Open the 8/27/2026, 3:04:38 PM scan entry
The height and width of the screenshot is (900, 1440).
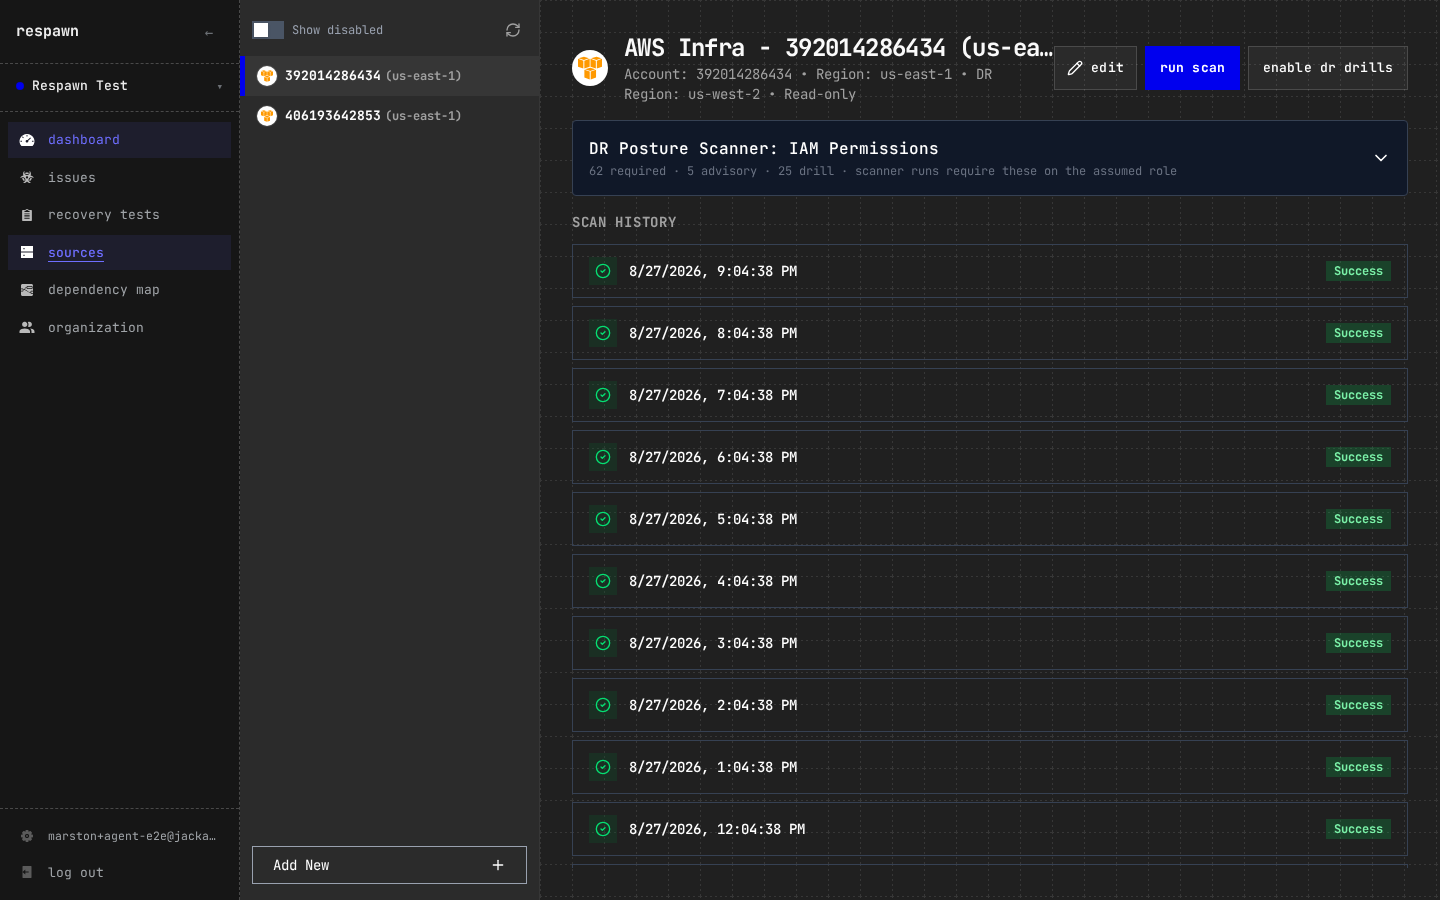990,643
